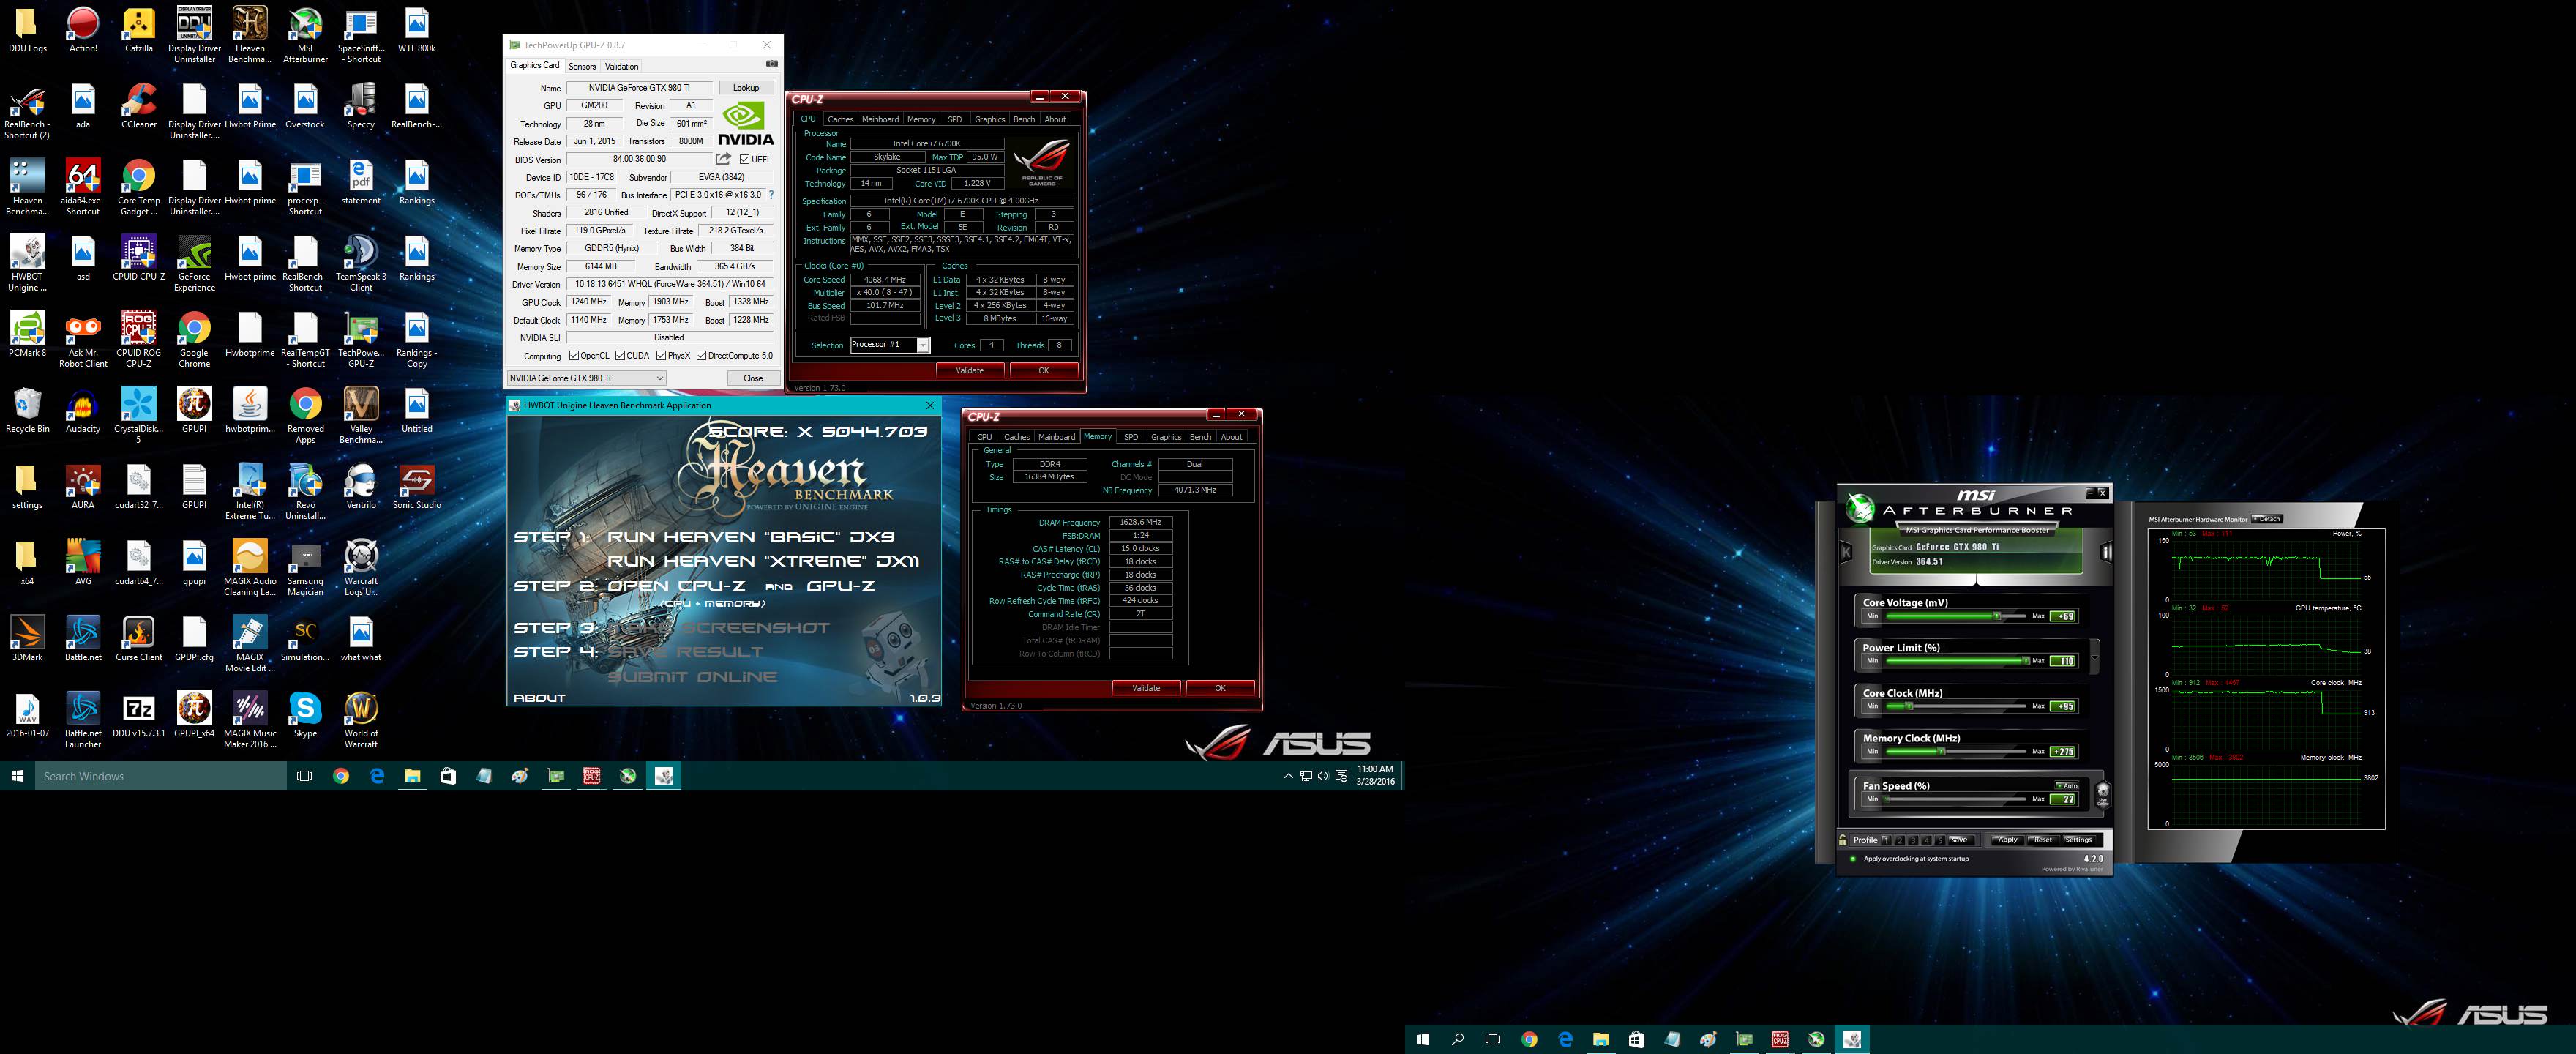Click Detach on the Afterburner Hardware Monitor
2576x1054 pixels.
tap(2267, 519)
